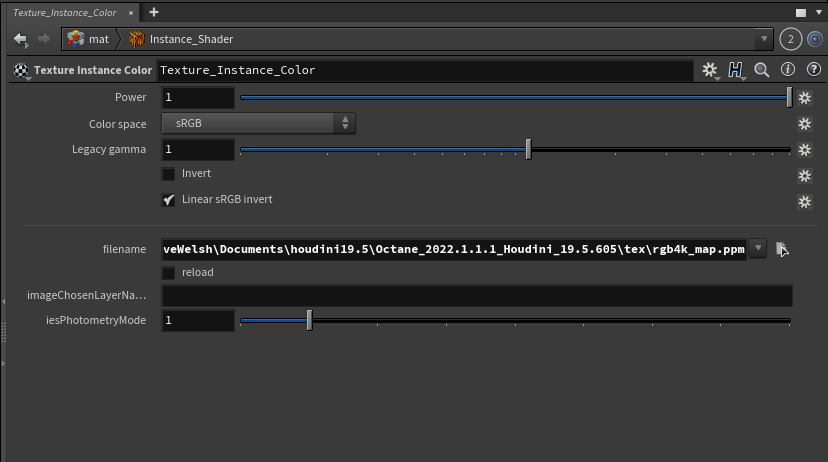This screenshot has height=462, width=828.
Task: Open the path bar dropdown arrow
Action: pyautogui.click(x=764, y=39)
